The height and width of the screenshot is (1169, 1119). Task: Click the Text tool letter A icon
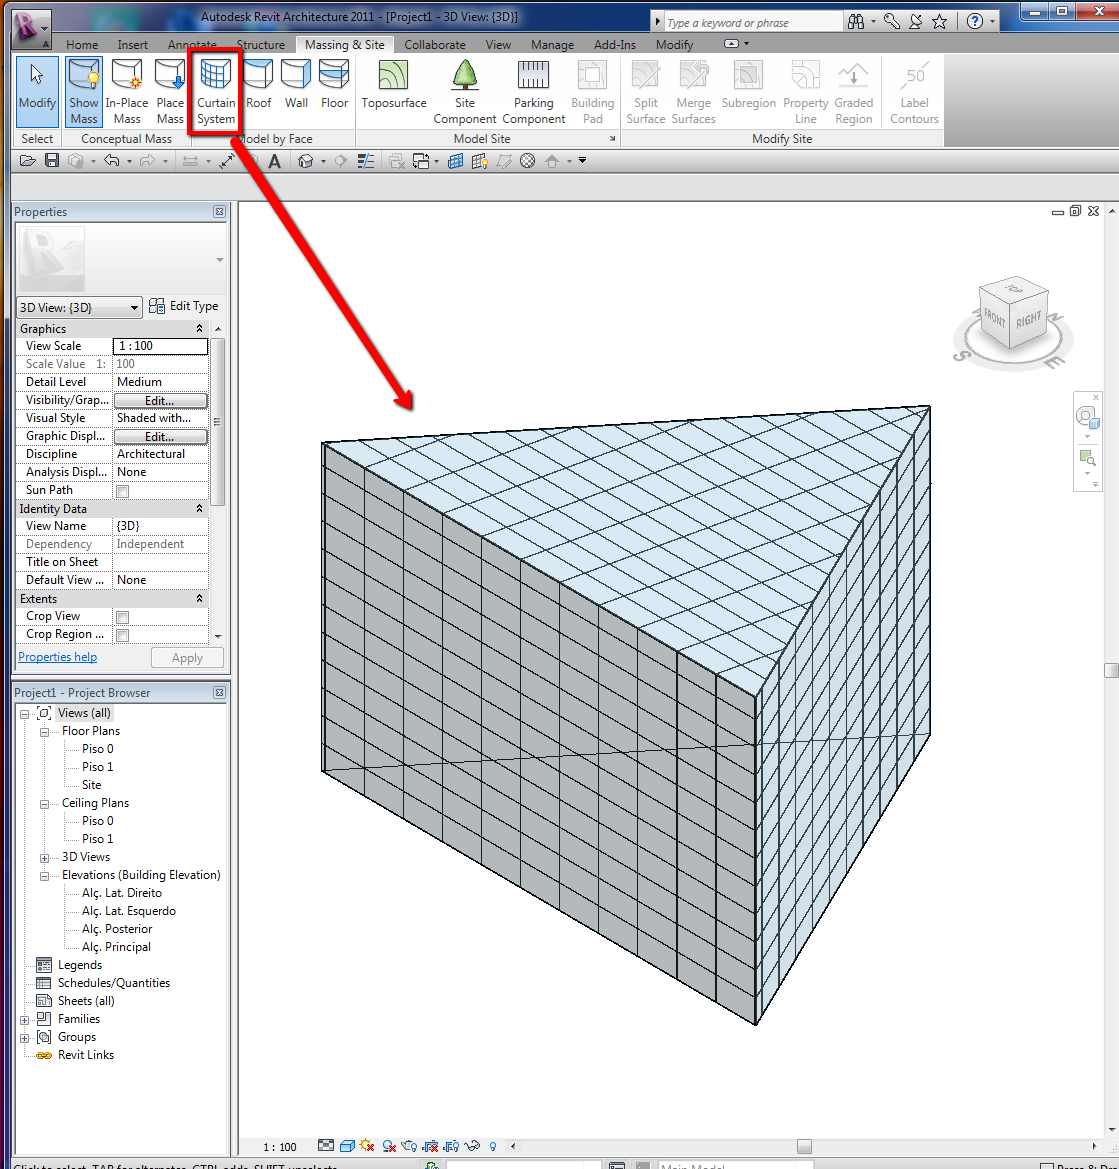(274, 161)
